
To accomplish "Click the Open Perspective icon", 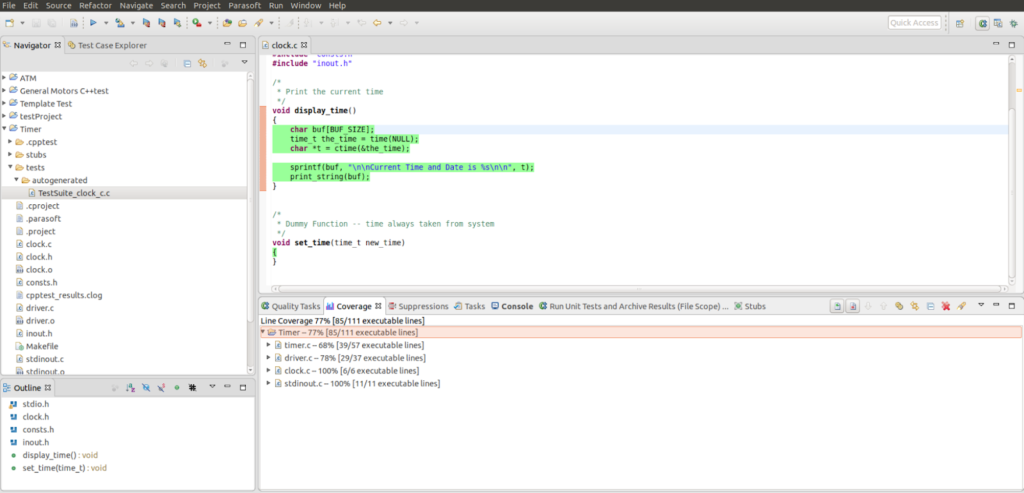I will click(960, 22).
